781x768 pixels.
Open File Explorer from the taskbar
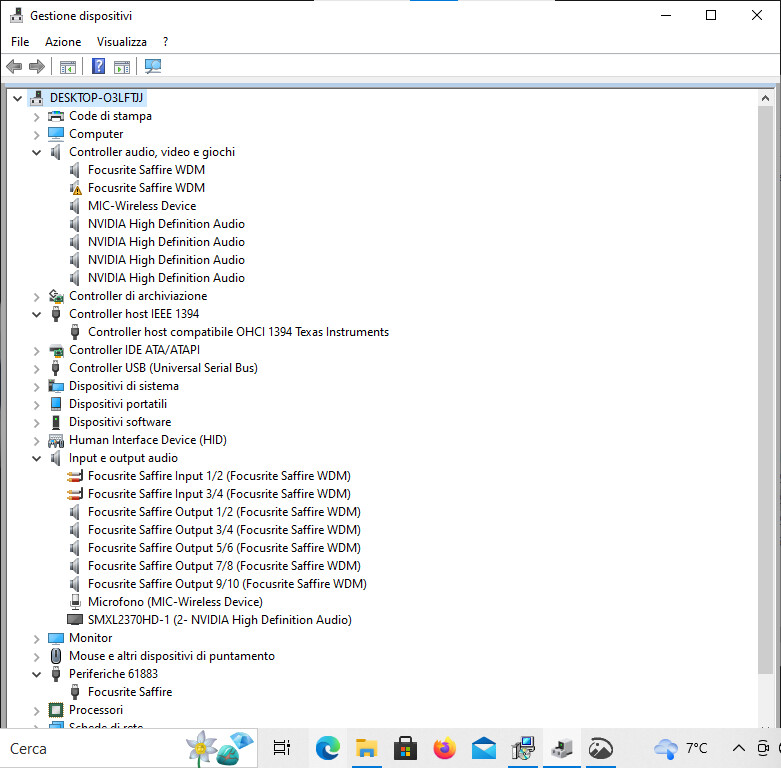pyautogui.click(x=366, y=748)
